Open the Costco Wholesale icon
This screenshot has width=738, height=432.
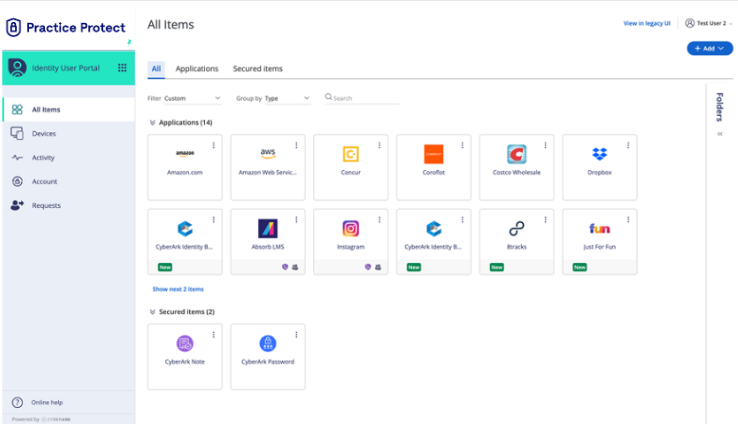click(516, 154)
